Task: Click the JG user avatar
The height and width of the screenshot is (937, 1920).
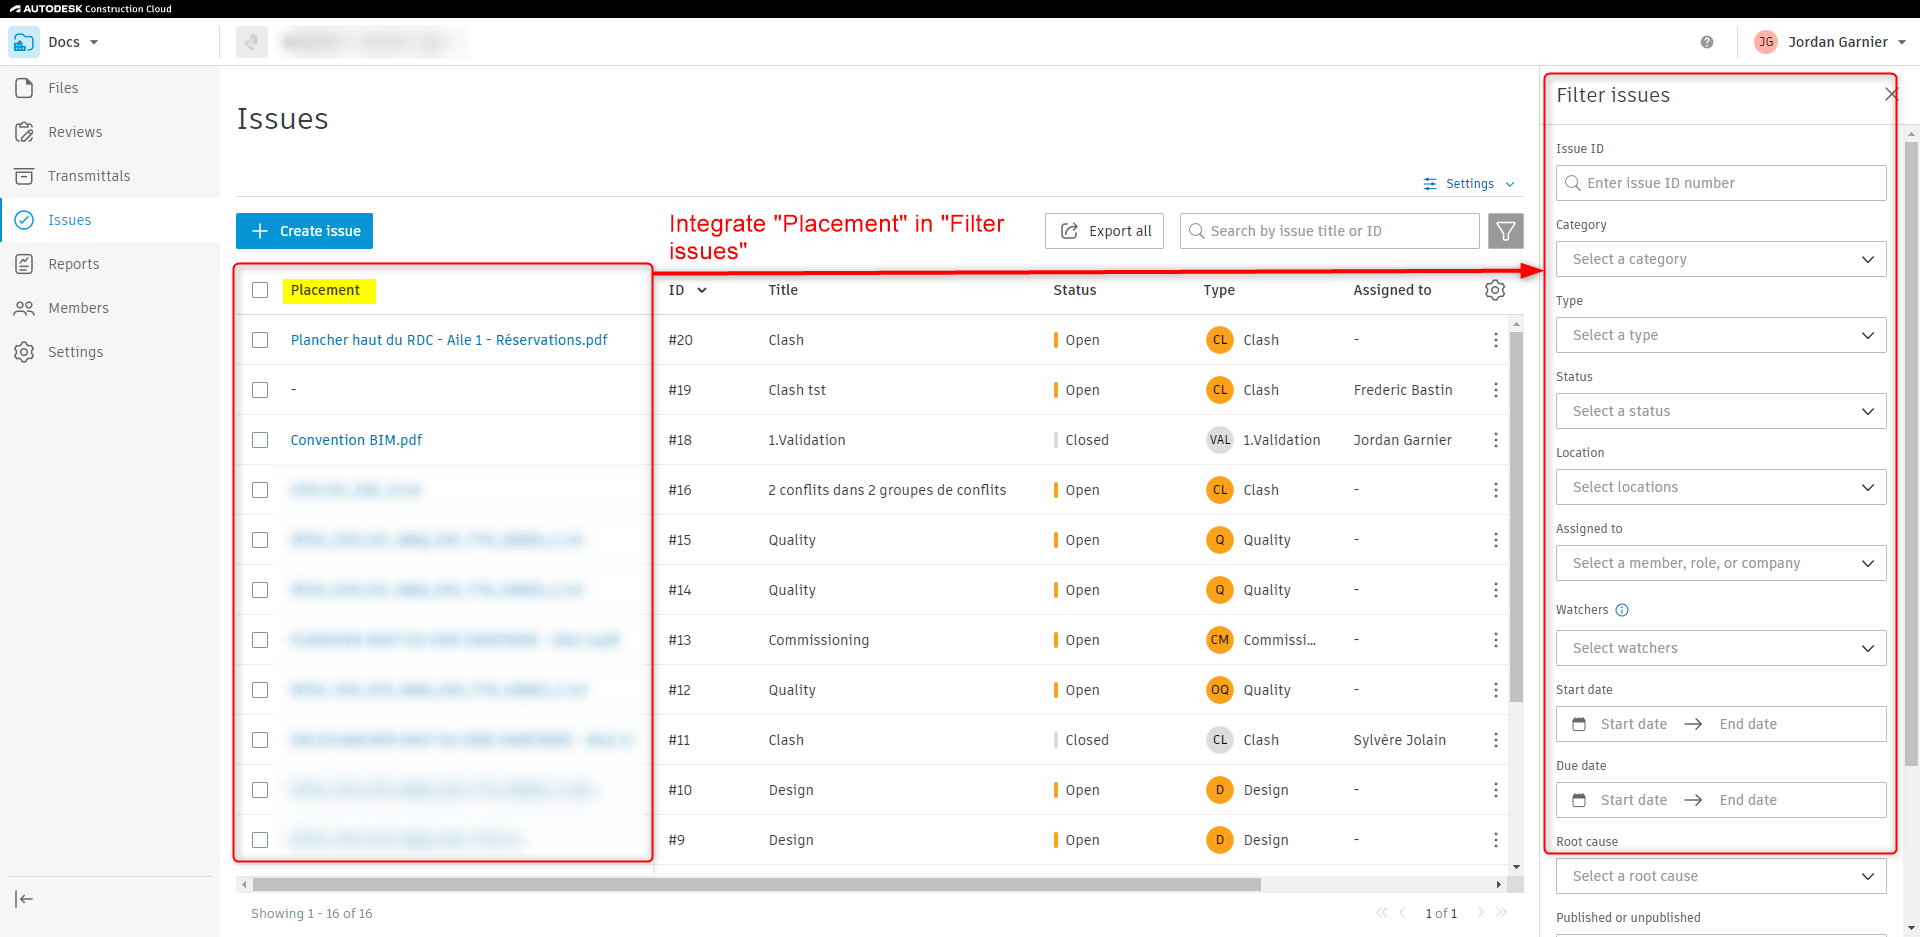Action: tap(1766, 42)
